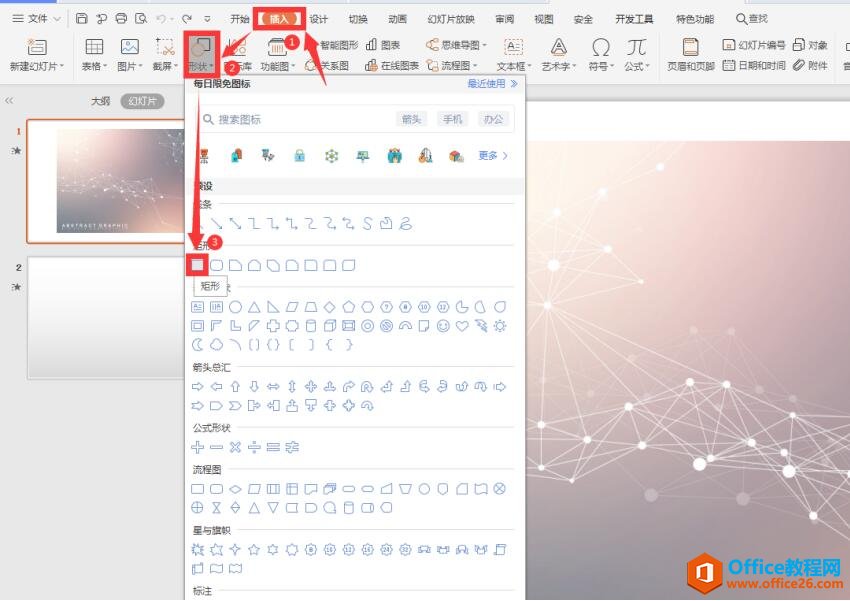850x601 pixels.
Task: Pick the rounded rectangle shape
Action: [216, 265]
